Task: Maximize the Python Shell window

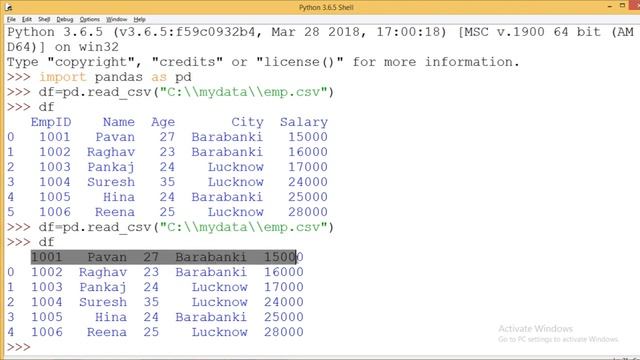Action: [x=622, y=6]
